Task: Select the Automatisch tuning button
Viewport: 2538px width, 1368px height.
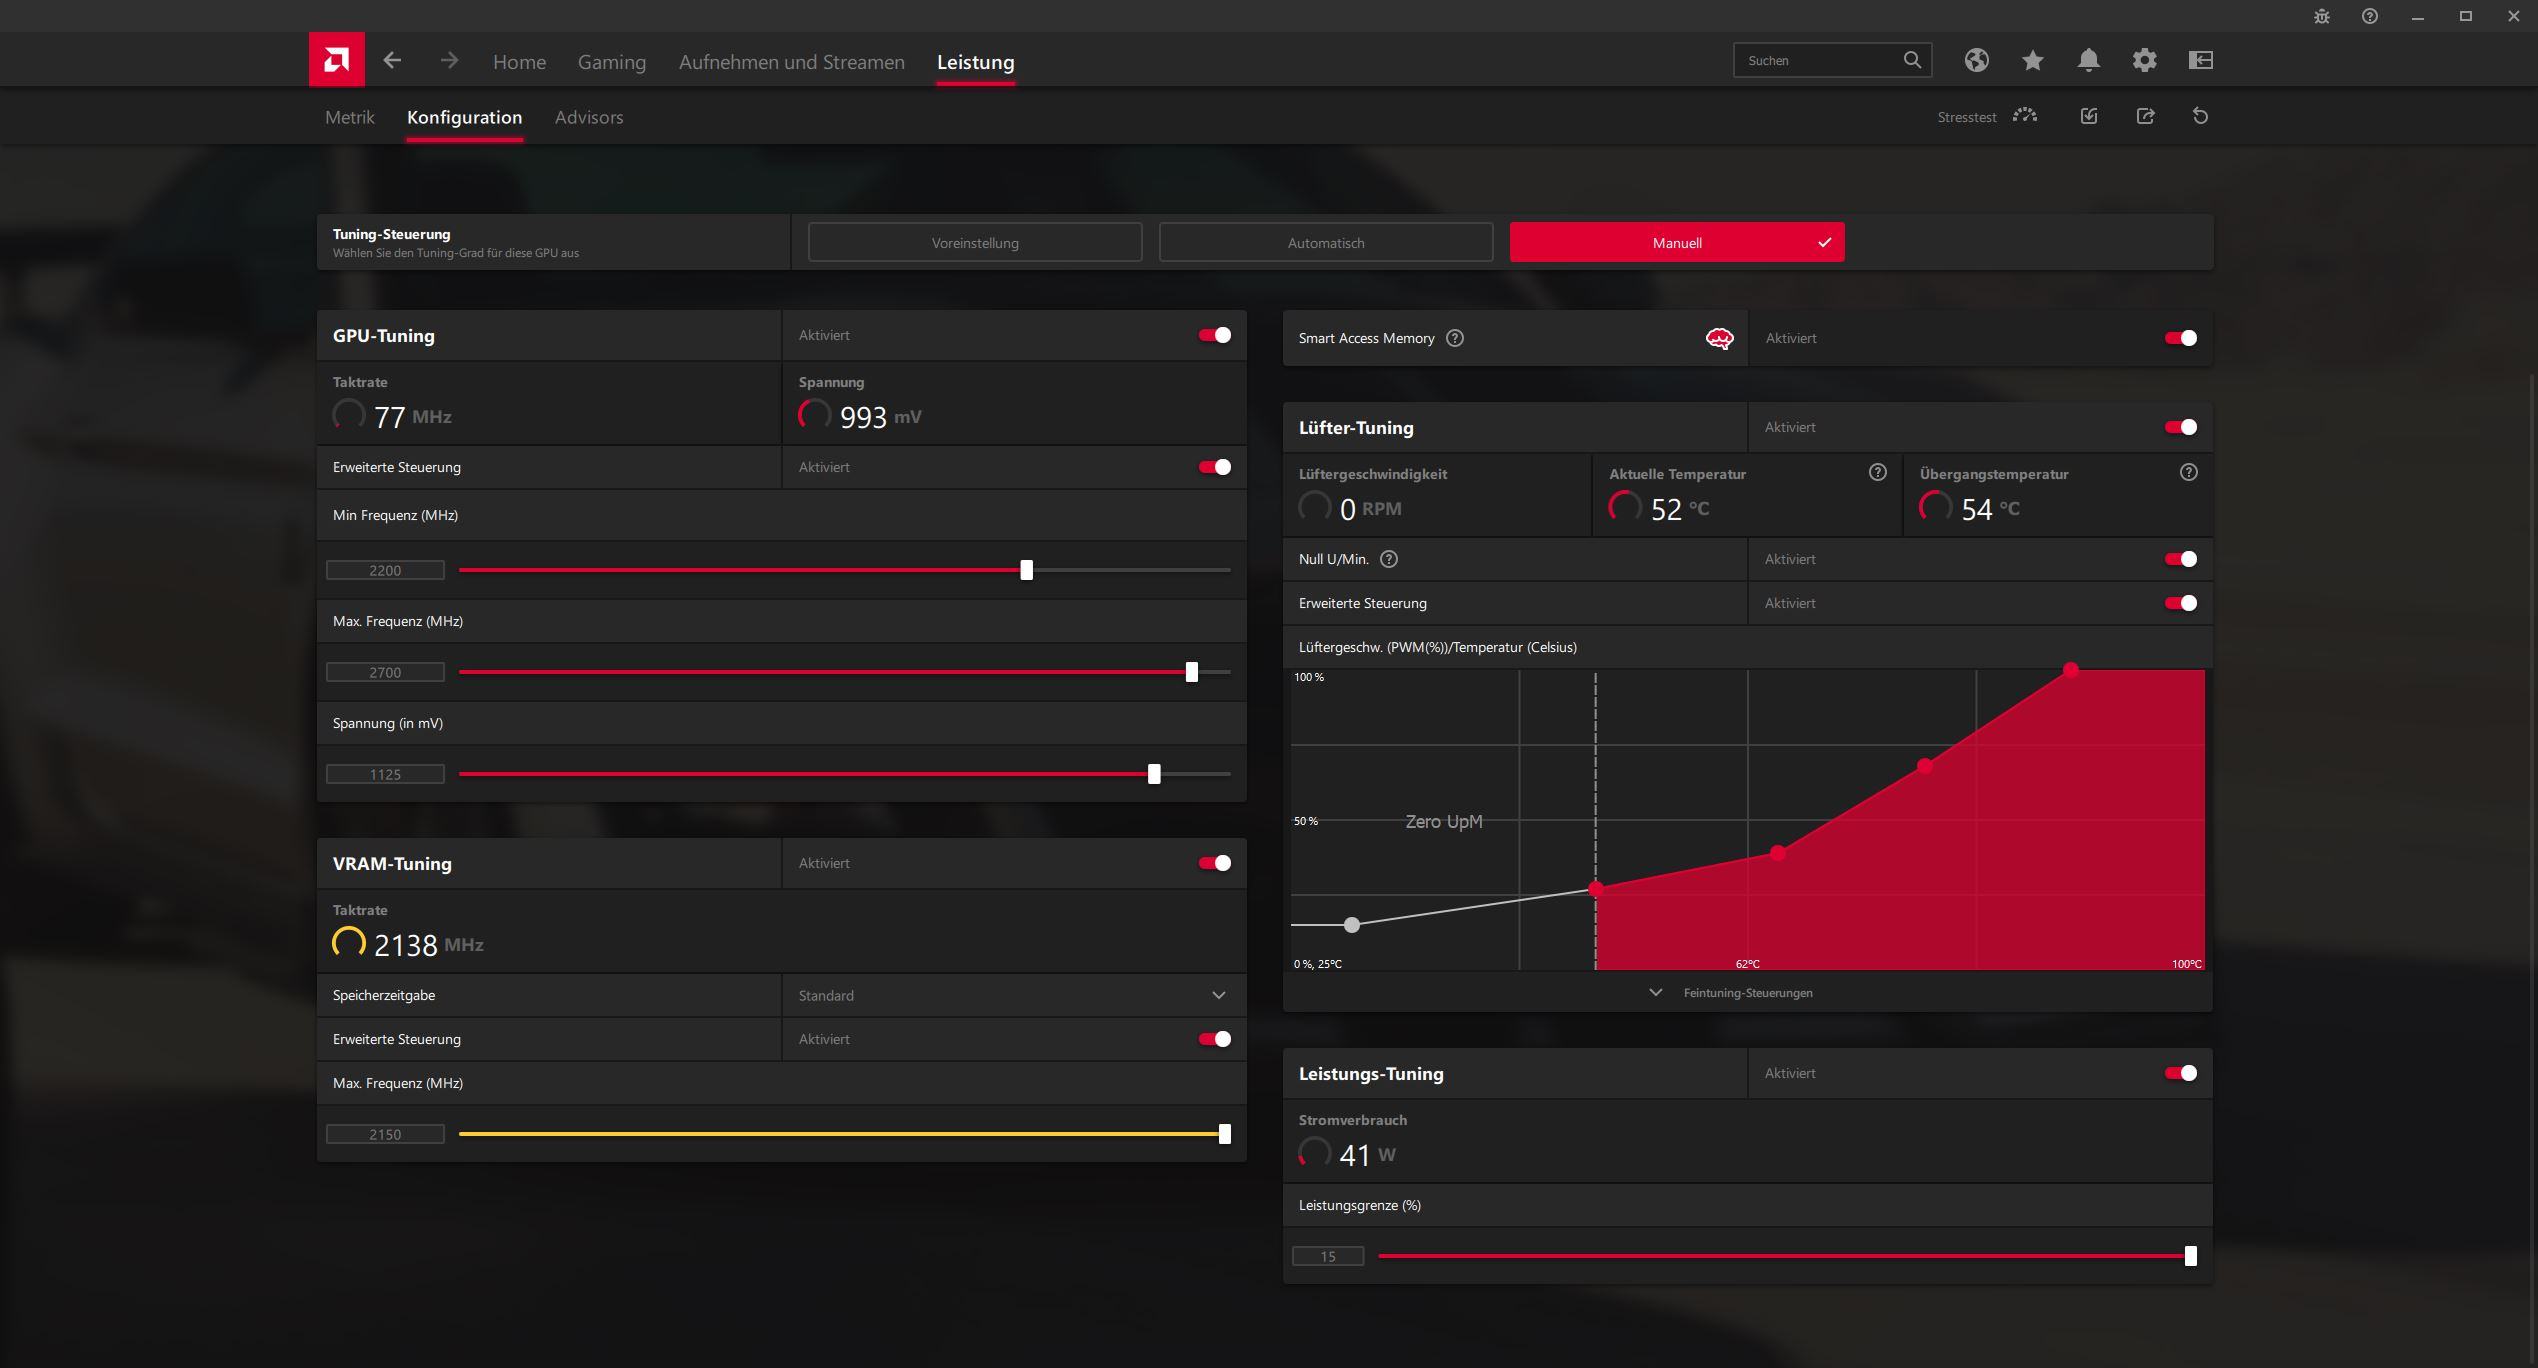Action: [1325, 243]
